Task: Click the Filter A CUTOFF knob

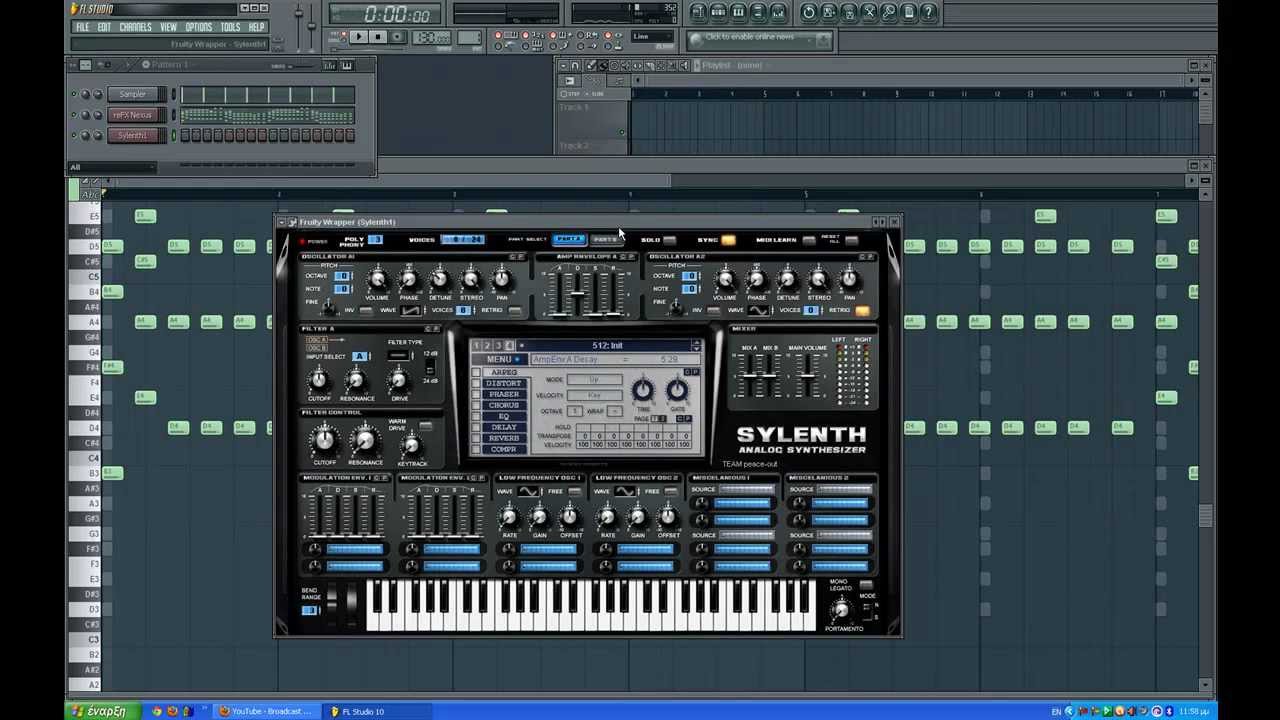Action: pyautogui.click(x=319, y=380)
